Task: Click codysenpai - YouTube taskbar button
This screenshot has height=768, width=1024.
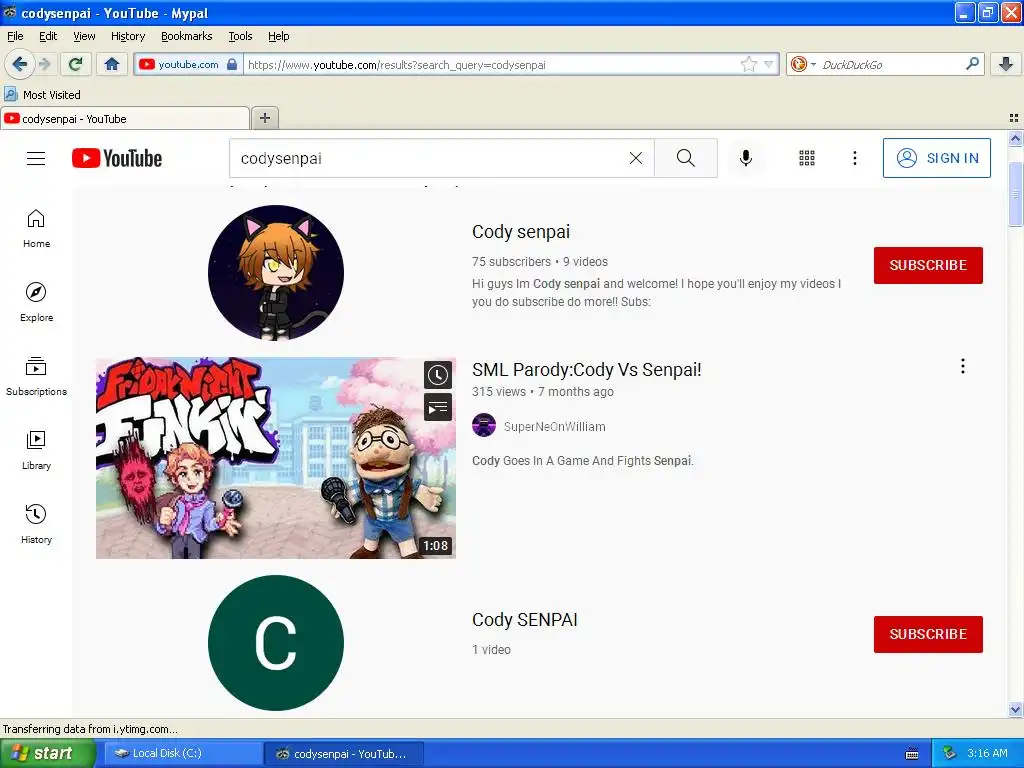Action: 344,754
